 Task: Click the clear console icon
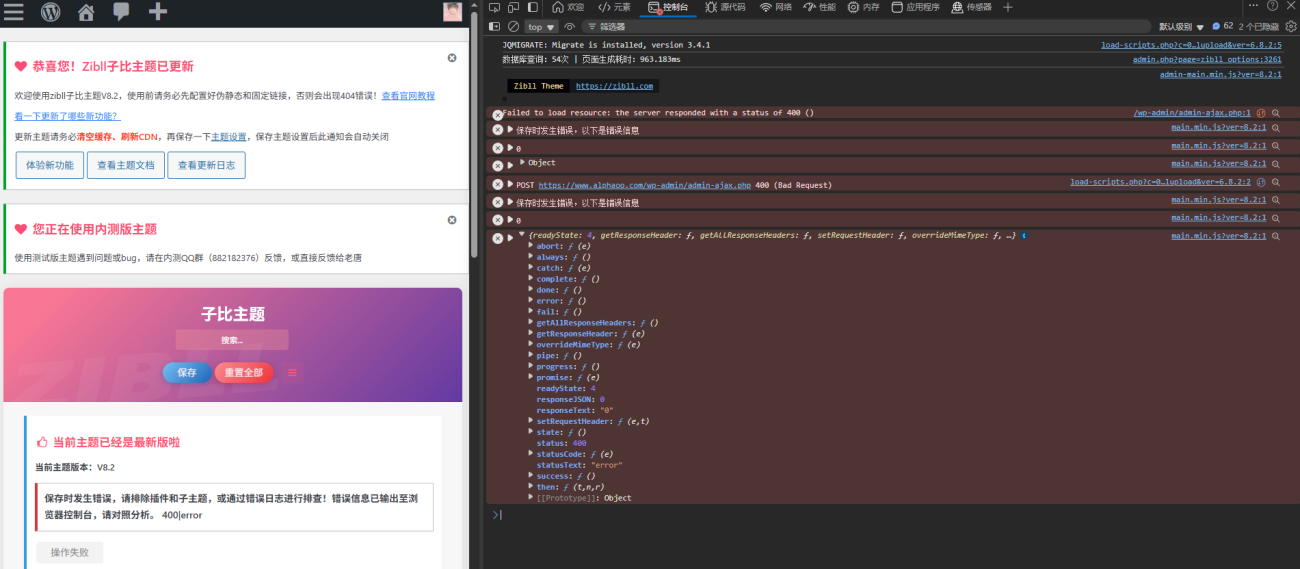click(x=513, y=27)
